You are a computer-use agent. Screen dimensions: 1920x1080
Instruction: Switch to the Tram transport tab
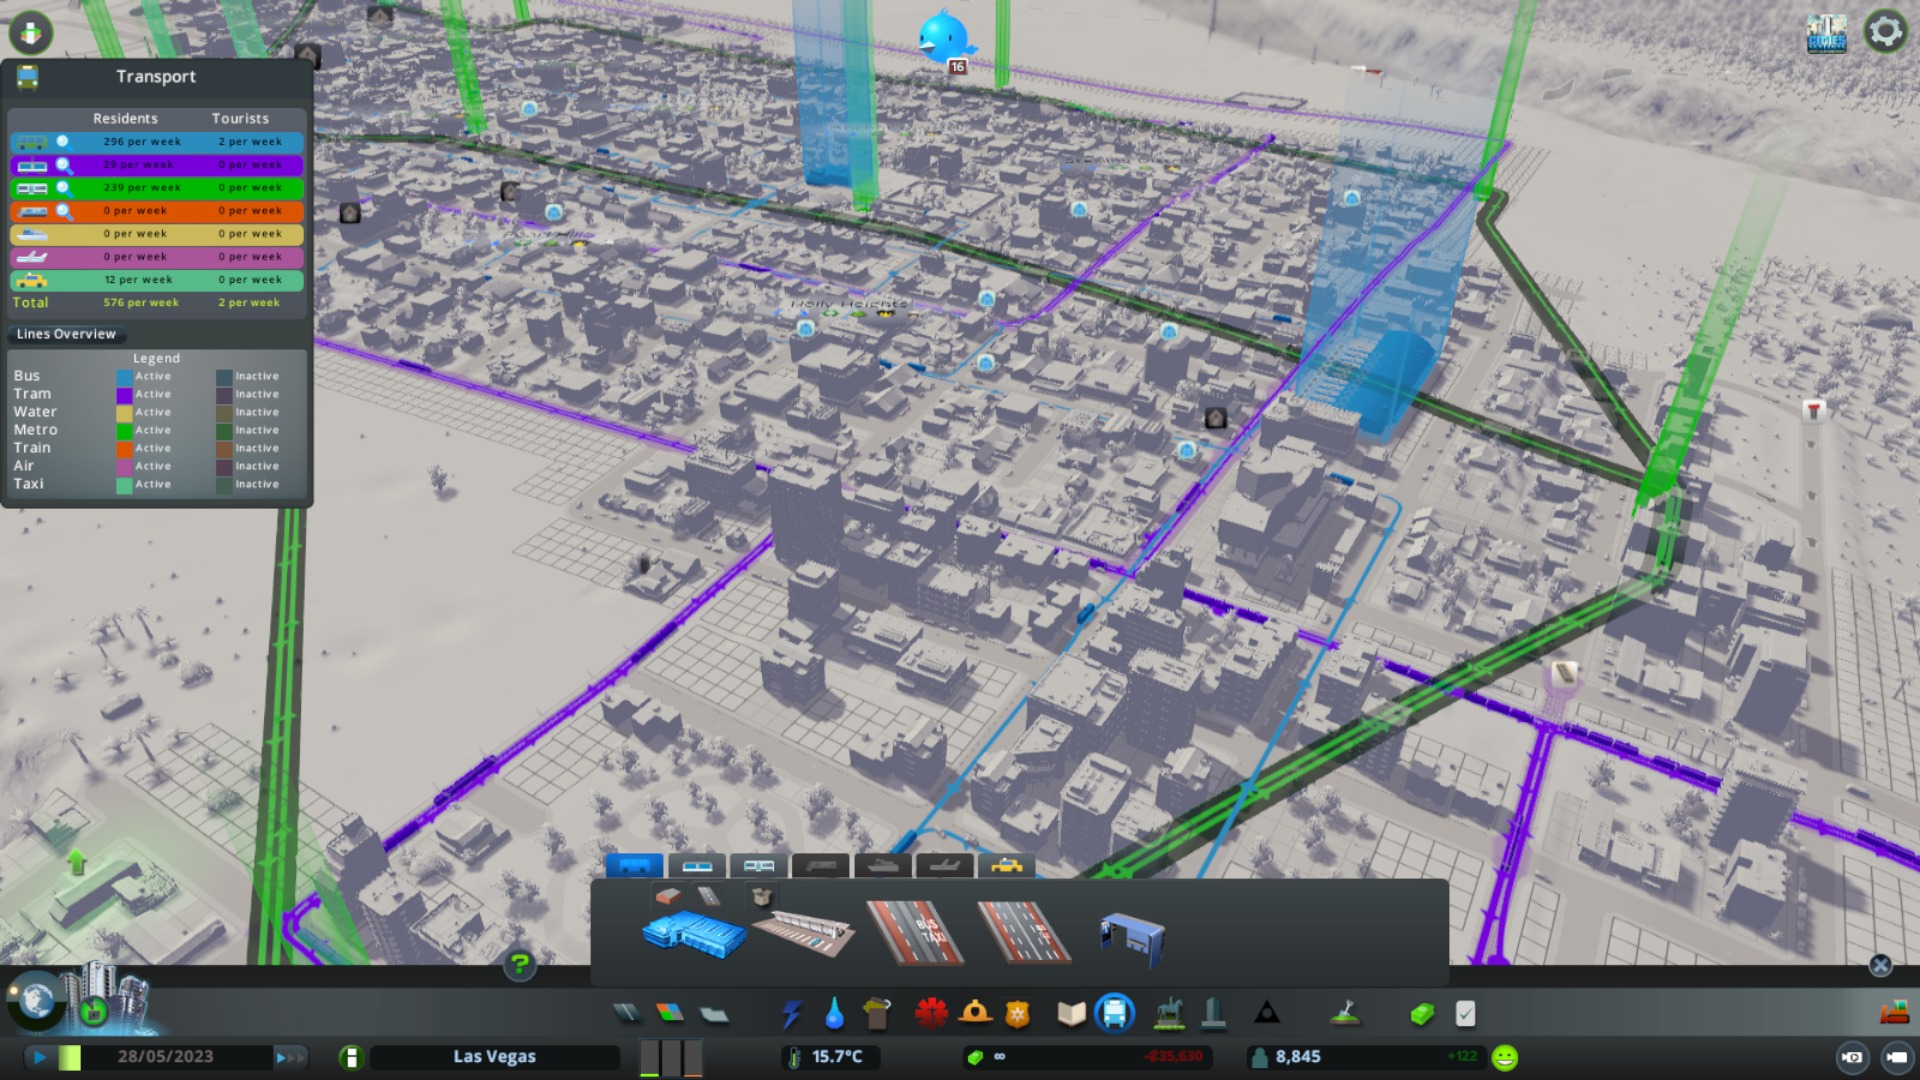[697, 866]
